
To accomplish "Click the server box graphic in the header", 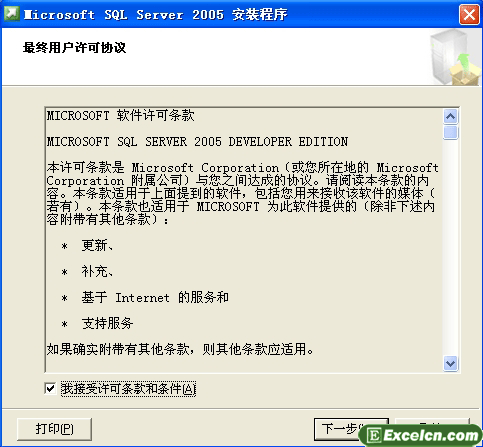I will (454, 57).
